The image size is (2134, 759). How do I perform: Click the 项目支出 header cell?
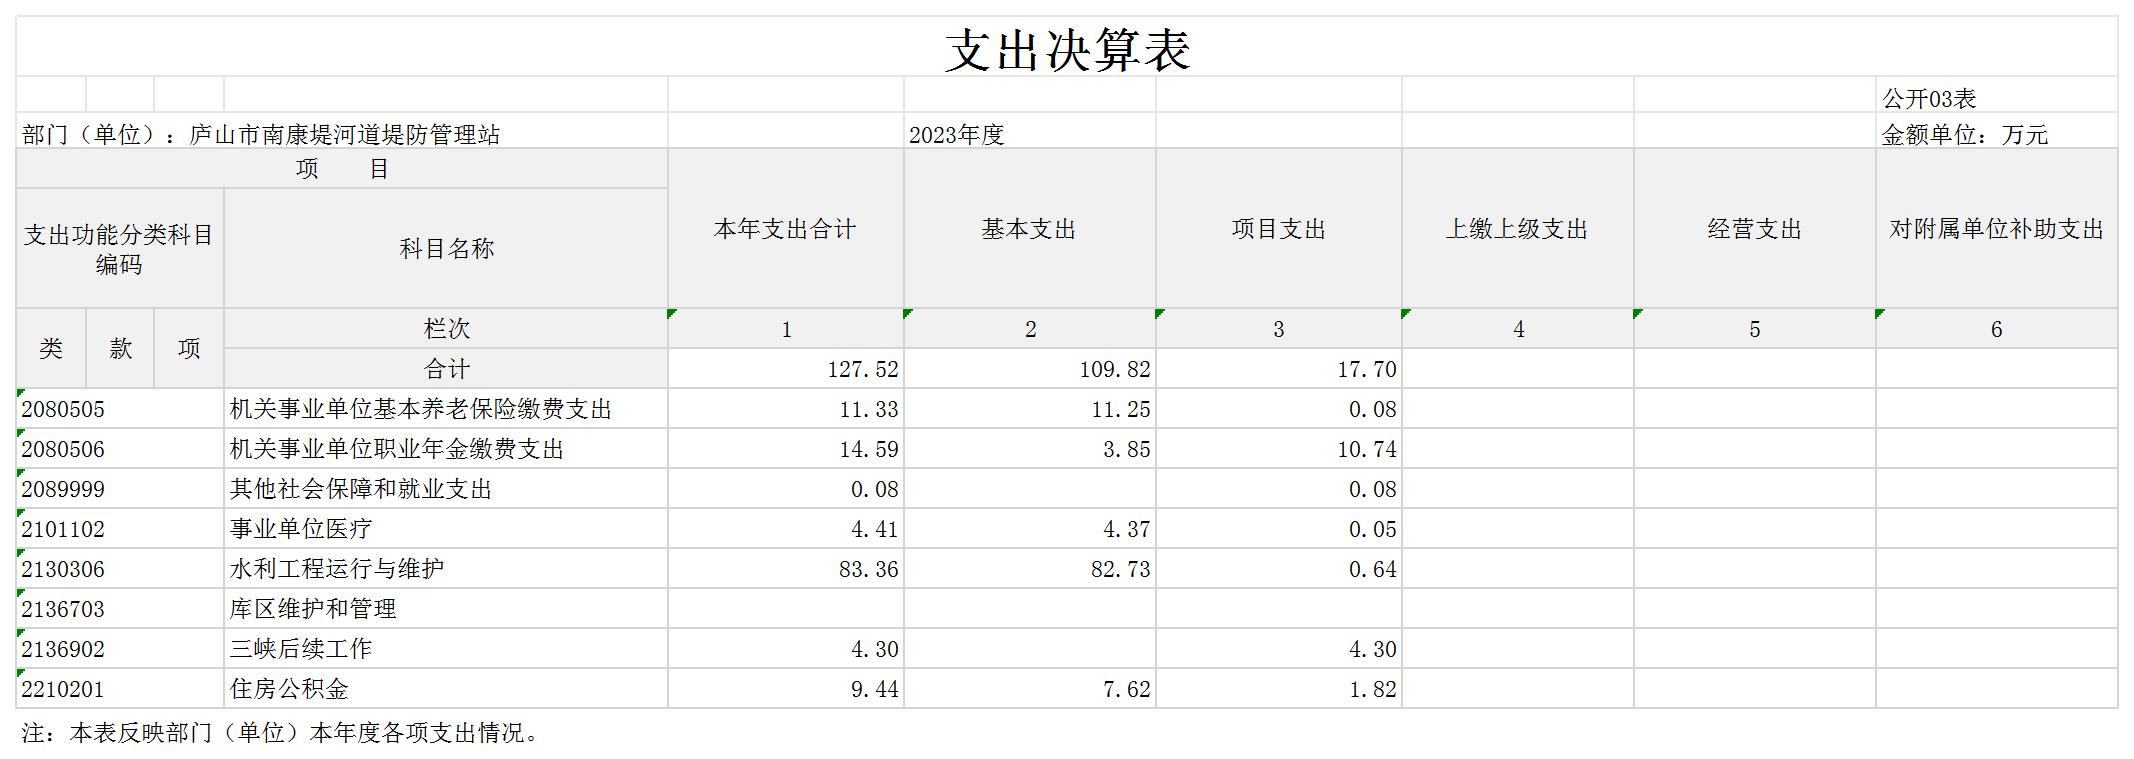click(x=1278, y=229)
